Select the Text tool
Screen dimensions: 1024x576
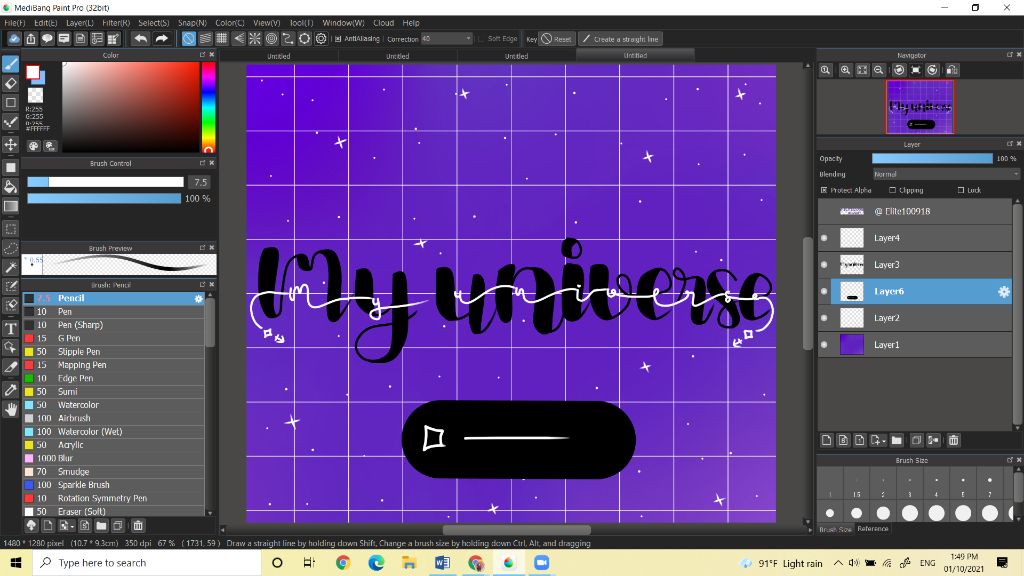click(10, 328)
